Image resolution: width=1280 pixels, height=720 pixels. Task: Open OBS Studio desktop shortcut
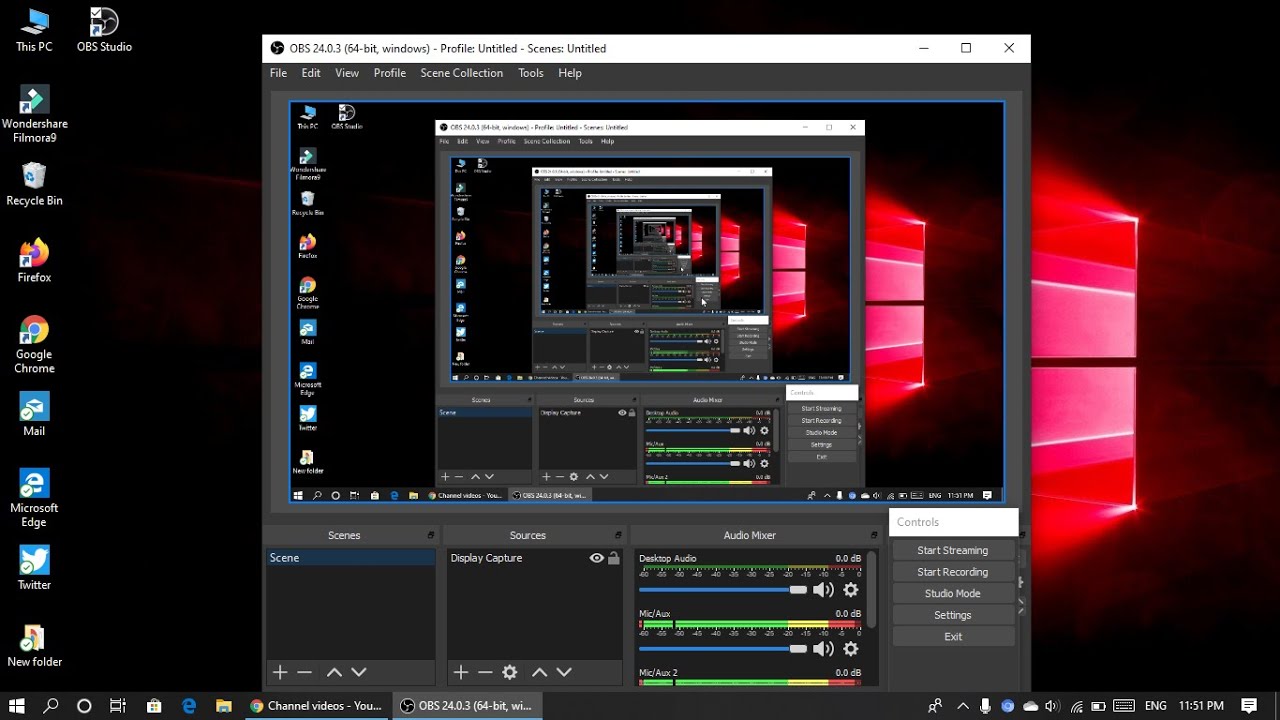tap(104, 30)
